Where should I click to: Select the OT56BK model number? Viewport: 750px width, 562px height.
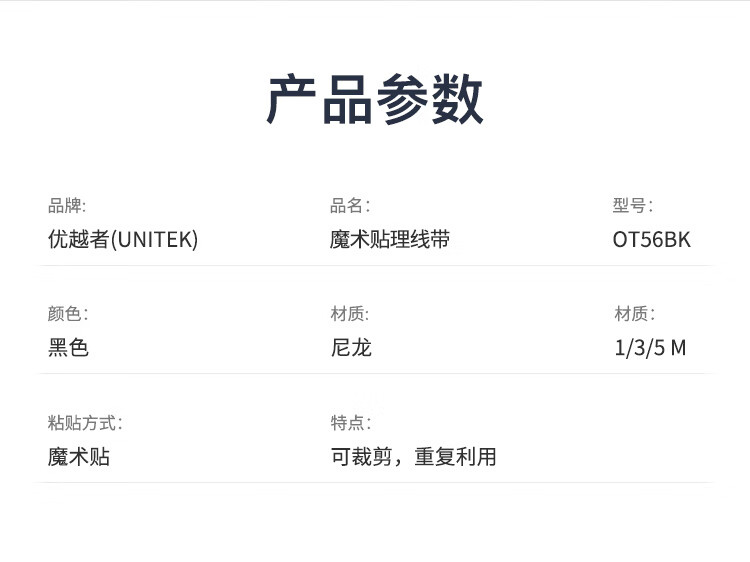click(652, 240)
